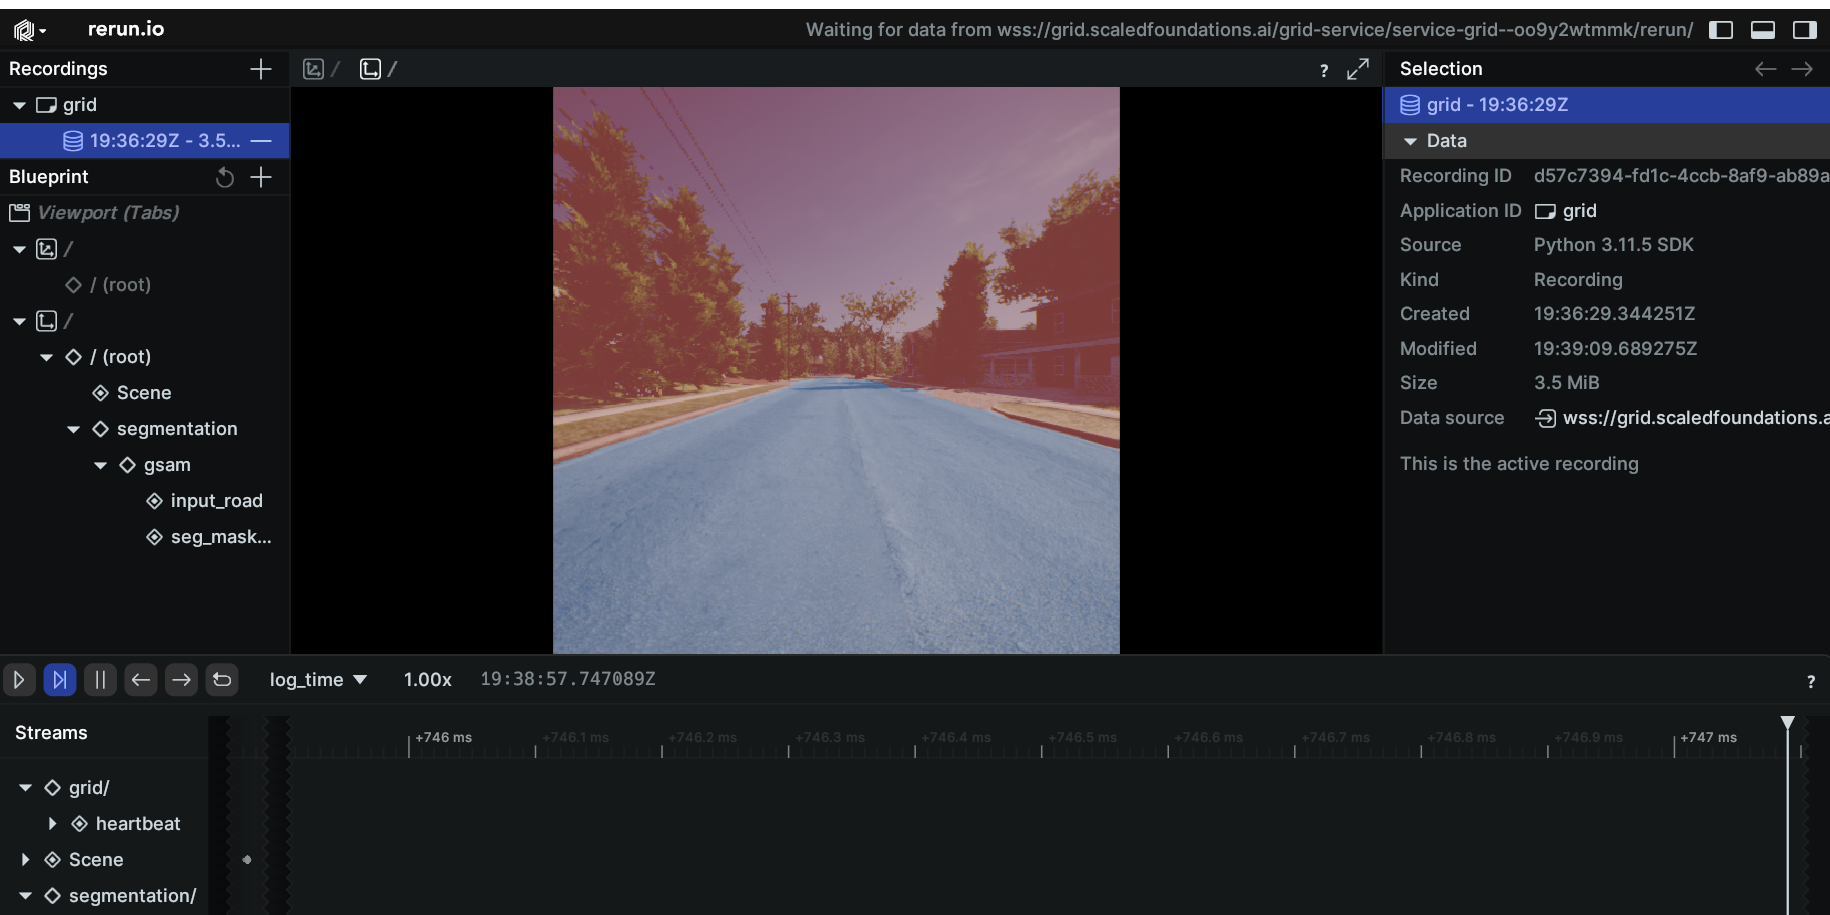Toggle the bottom panel visibility icon in titlebar

coord(1763,29)
